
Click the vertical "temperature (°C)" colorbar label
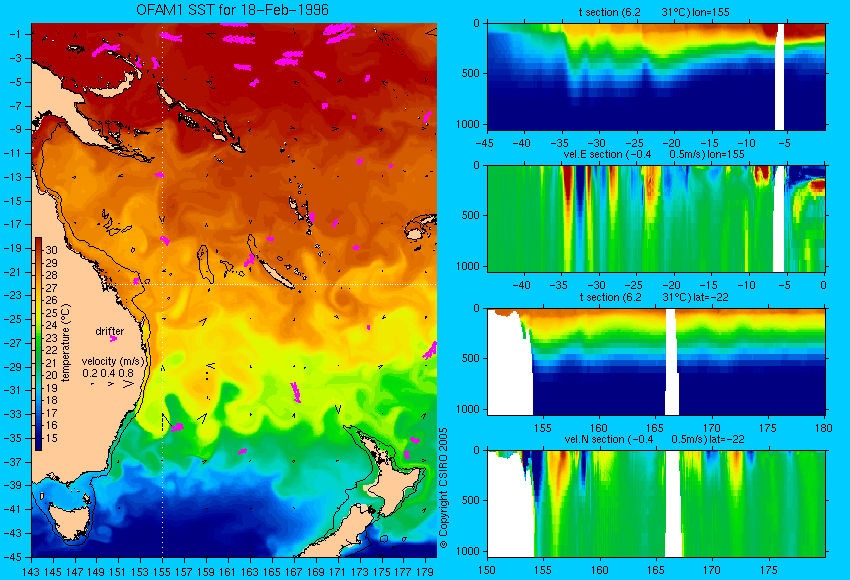pos(66,343)
